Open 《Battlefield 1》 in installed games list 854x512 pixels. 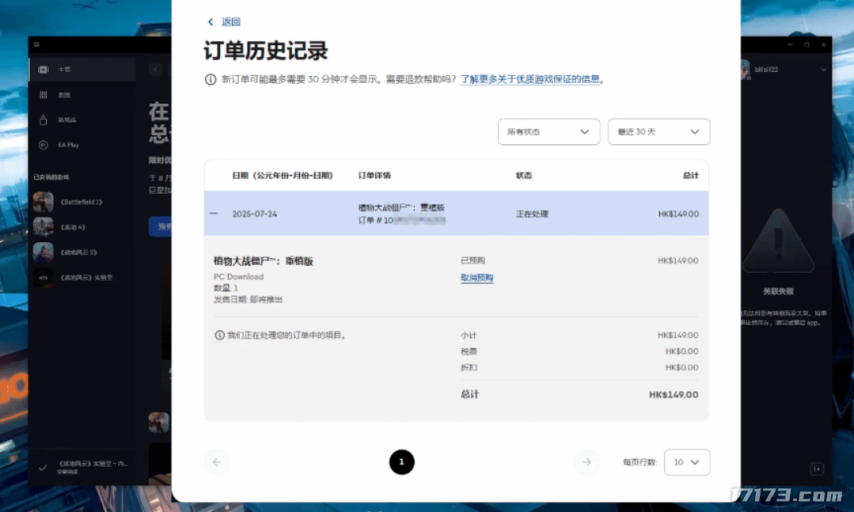[x=82, y=202]
